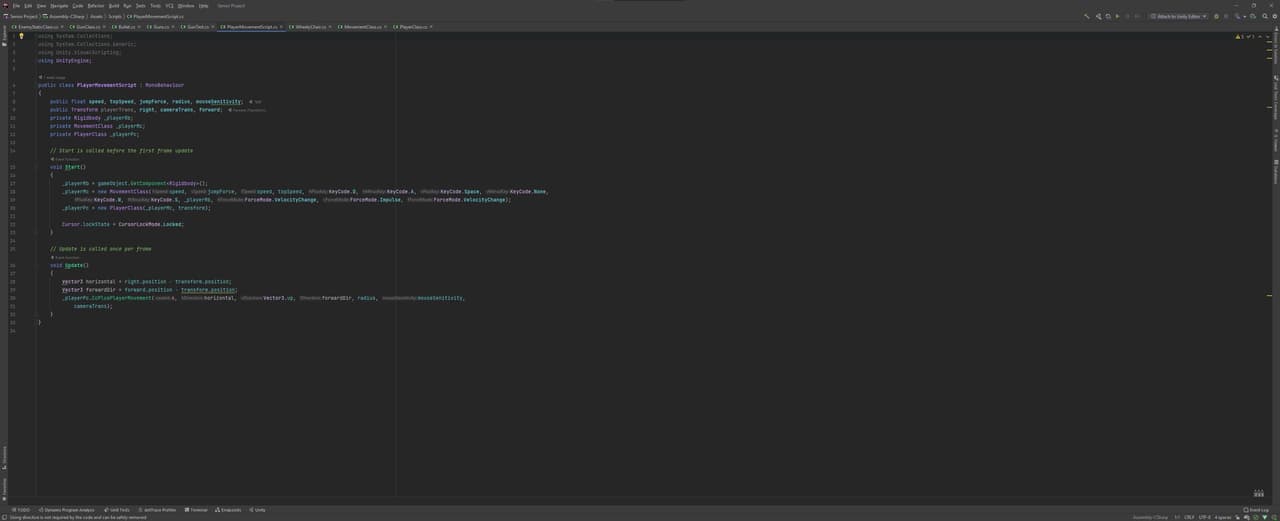Open the Unity tool window
Image resolution: width=1280 pixels, height=521 pixels.
pos(258,510)
